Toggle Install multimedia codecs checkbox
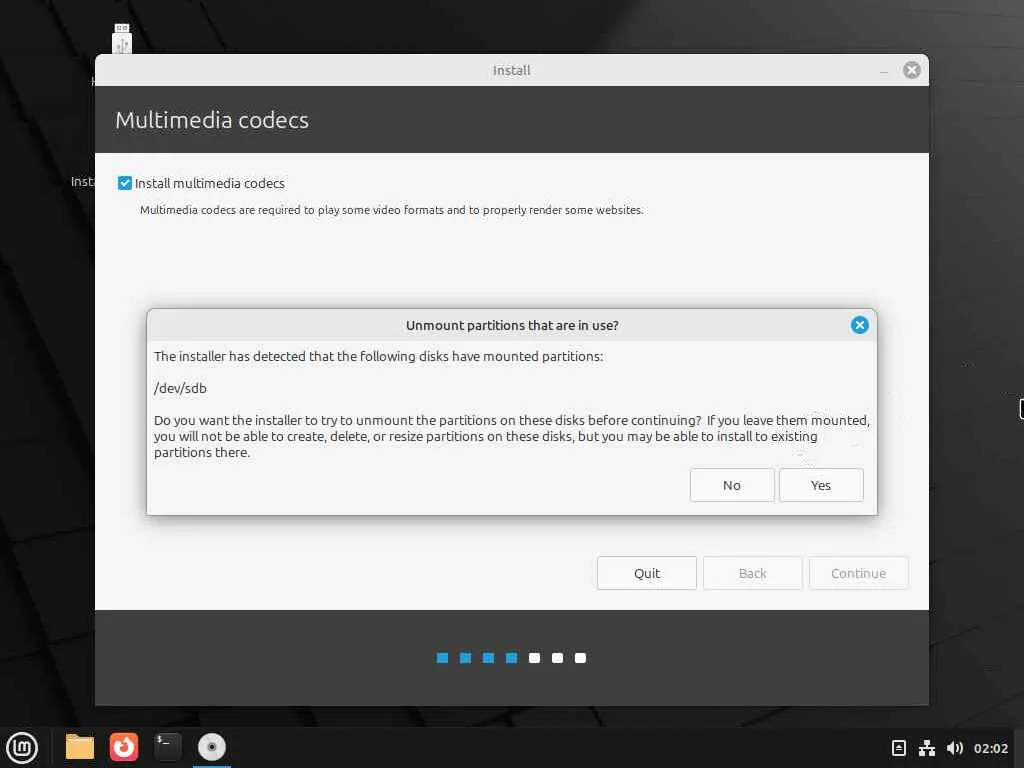The image size is (1024, 768). tap(125, 184)
